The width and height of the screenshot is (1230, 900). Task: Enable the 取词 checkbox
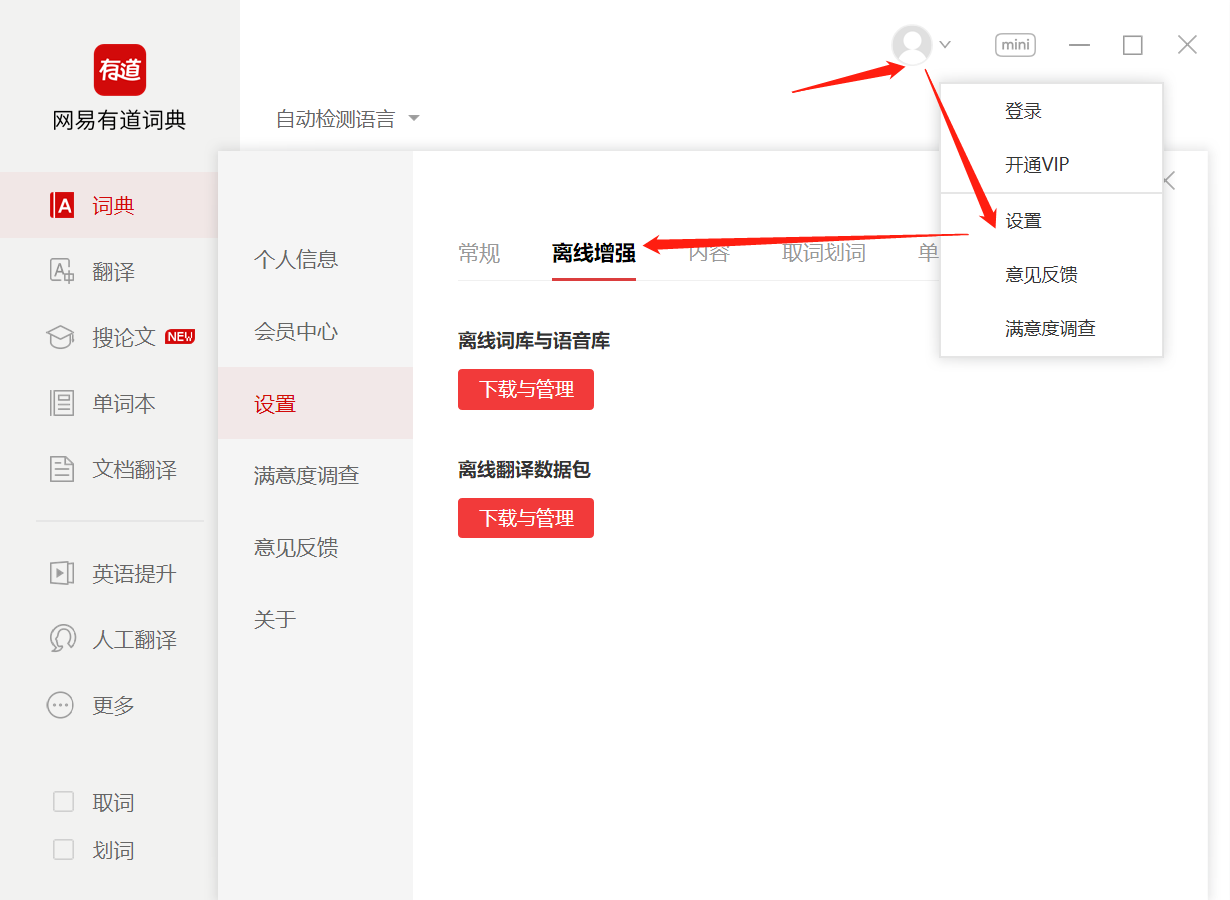click(64, 802)
